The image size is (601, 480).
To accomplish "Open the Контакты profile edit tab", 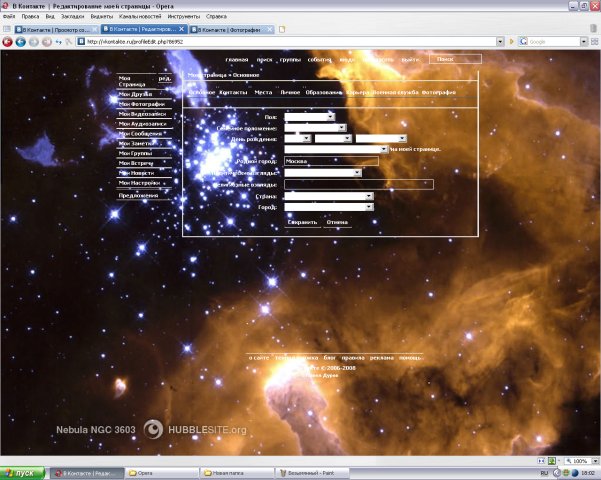I will [x=233, y=92].
